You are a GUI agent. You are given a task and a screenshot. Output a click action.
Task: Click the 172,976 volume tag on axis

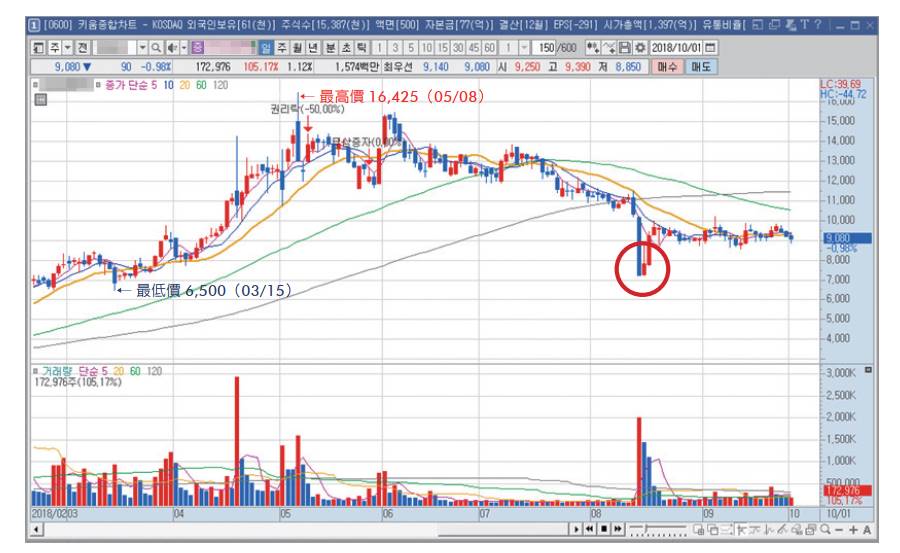(x=848, y=491)
